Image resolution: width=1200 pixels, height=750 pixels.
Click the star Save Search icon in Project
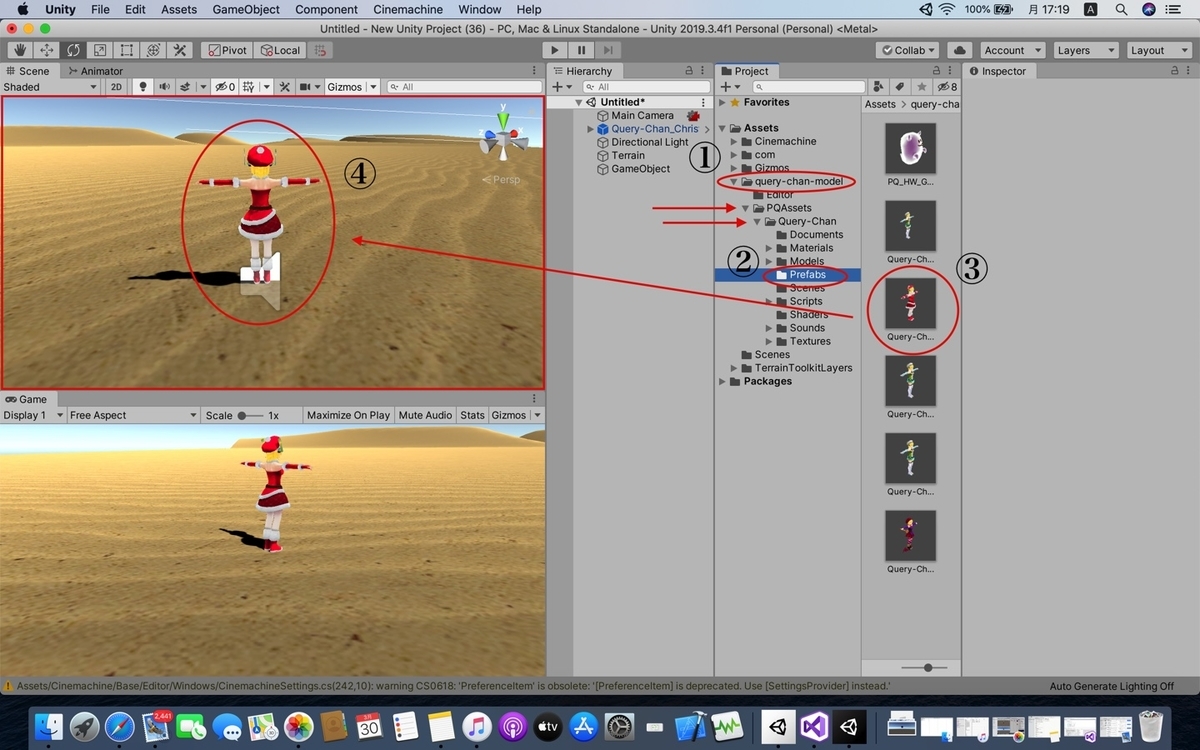[x=921, y=87]
